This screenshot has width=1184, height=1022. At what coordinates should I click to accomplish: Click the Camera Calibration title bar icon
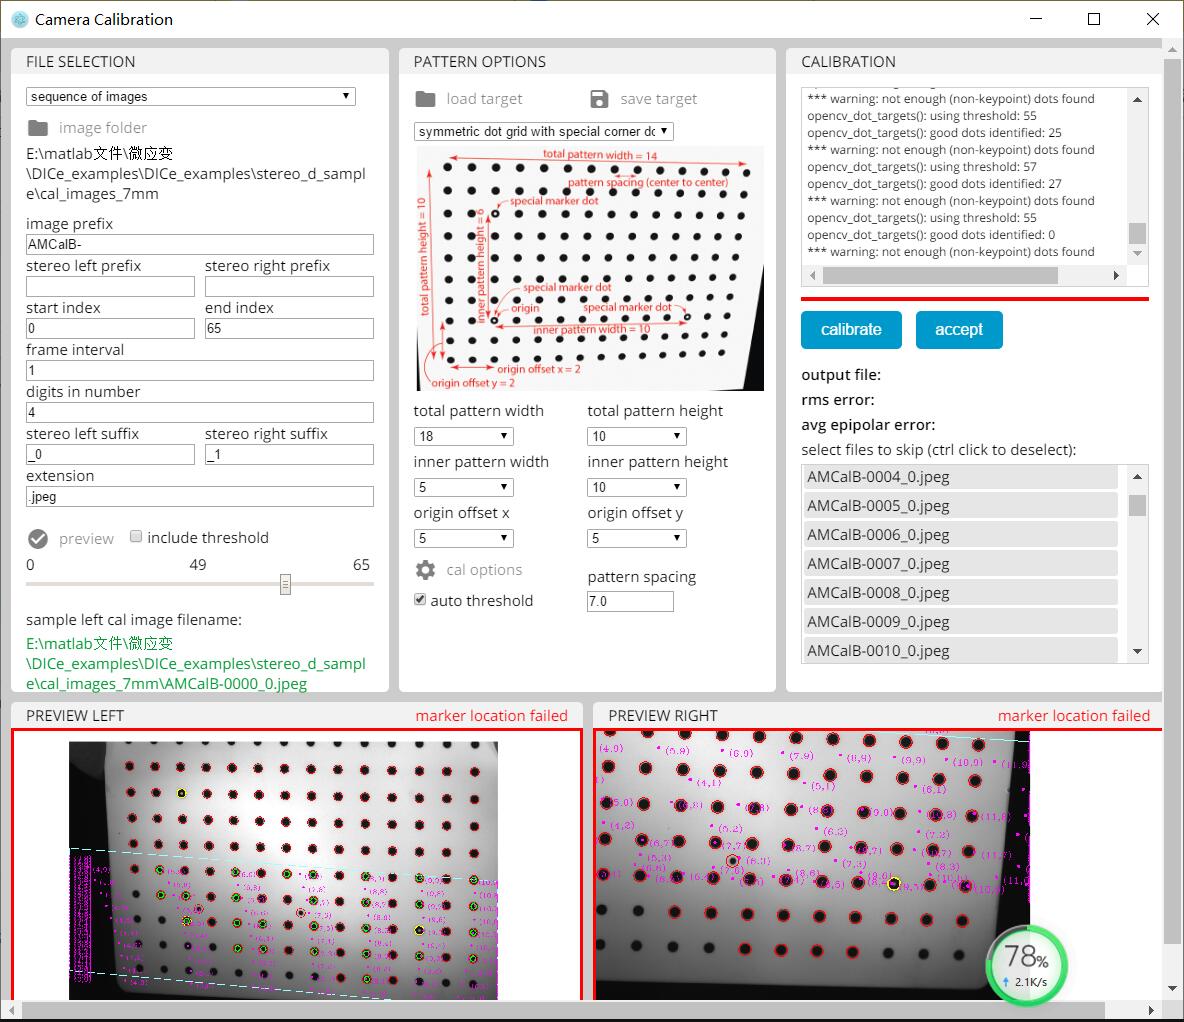[20, 19]
